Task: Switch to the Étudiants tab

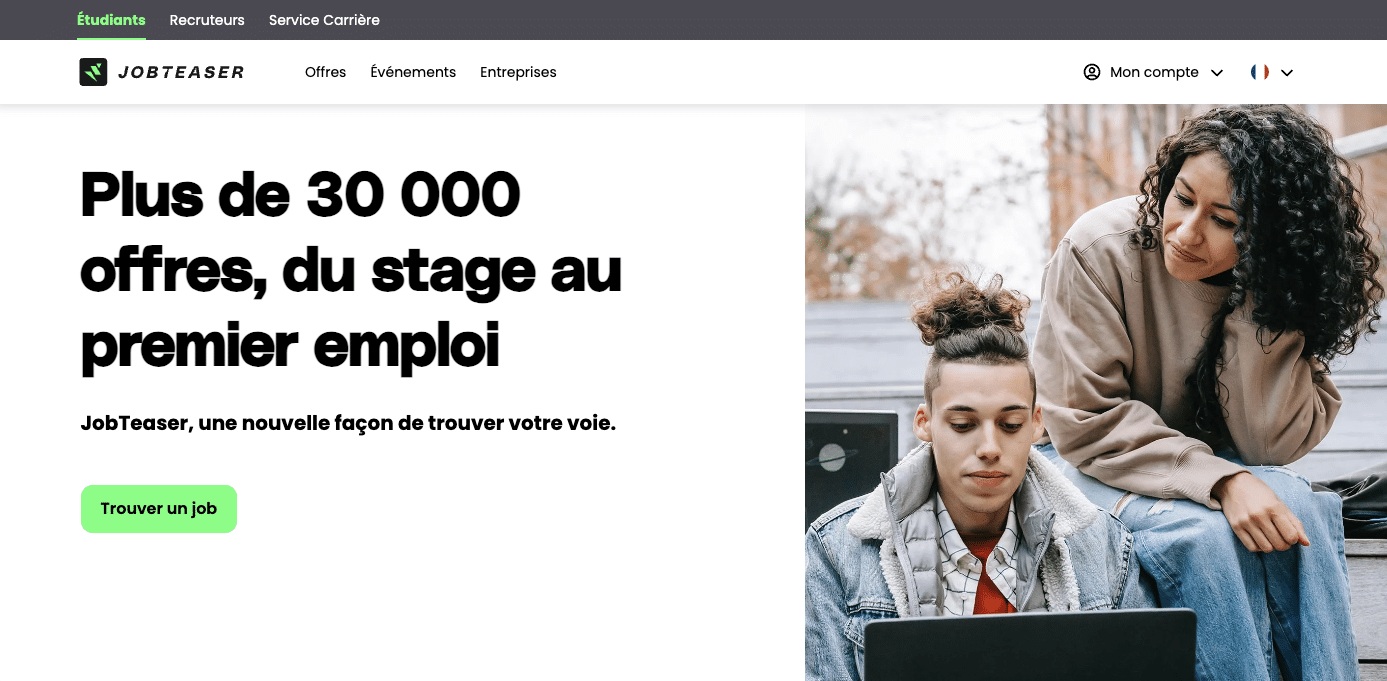Action: (111, 20)
